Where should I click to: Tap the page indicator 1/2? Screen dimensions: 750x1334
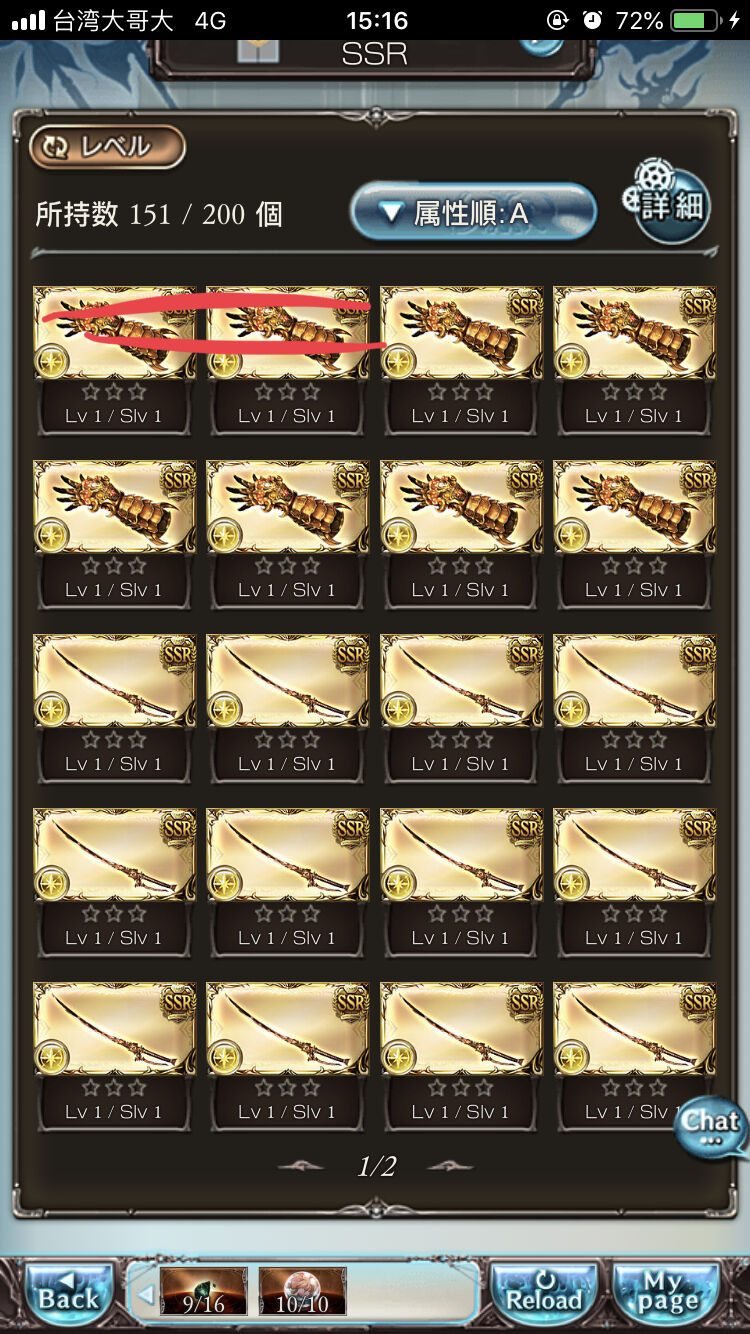click(x=376, y=1166)
